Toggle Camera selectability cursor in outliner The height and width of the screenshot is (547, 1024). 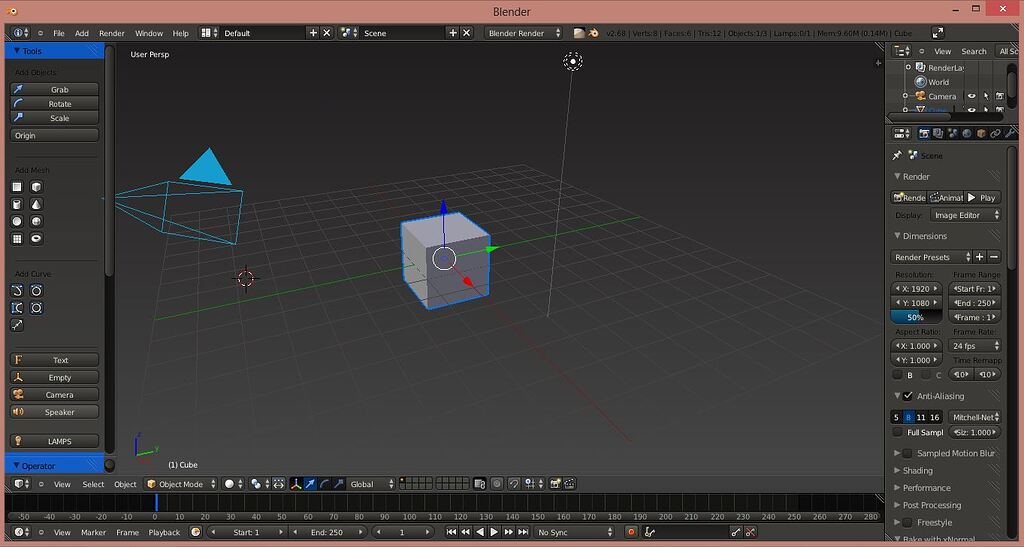986,96
